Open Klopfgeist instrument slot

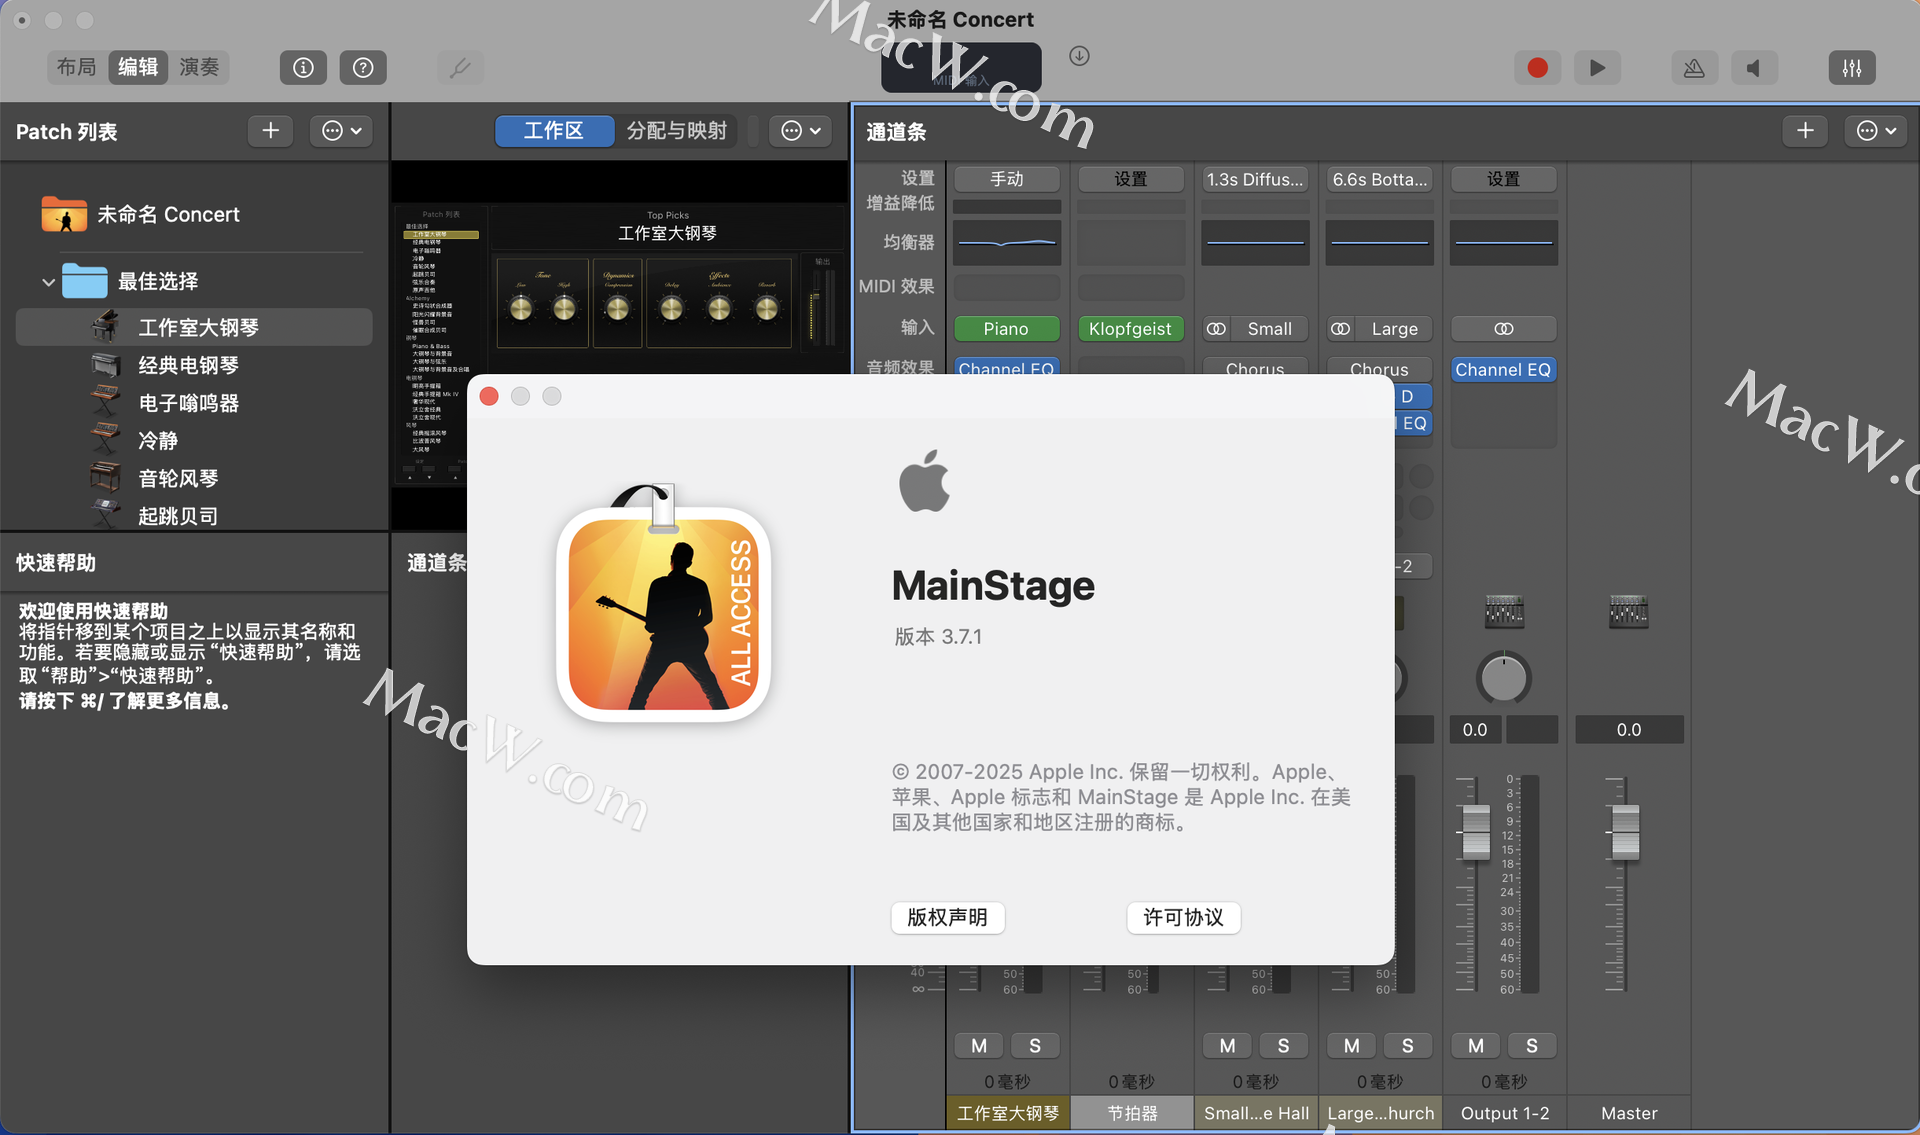[1130, 329]
